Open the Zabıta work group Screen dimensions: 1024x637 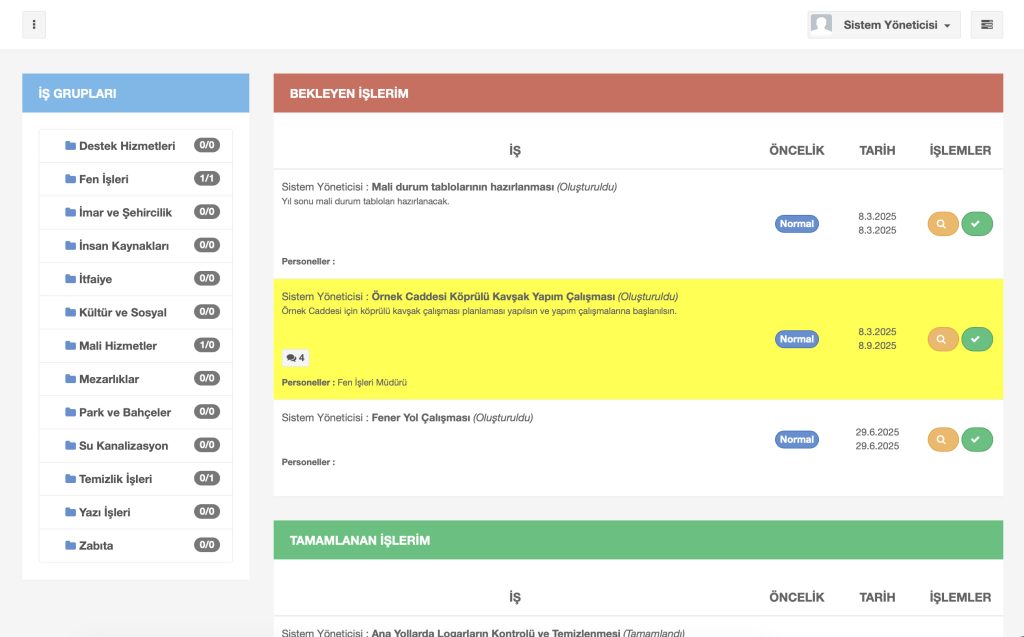(95, 546)
